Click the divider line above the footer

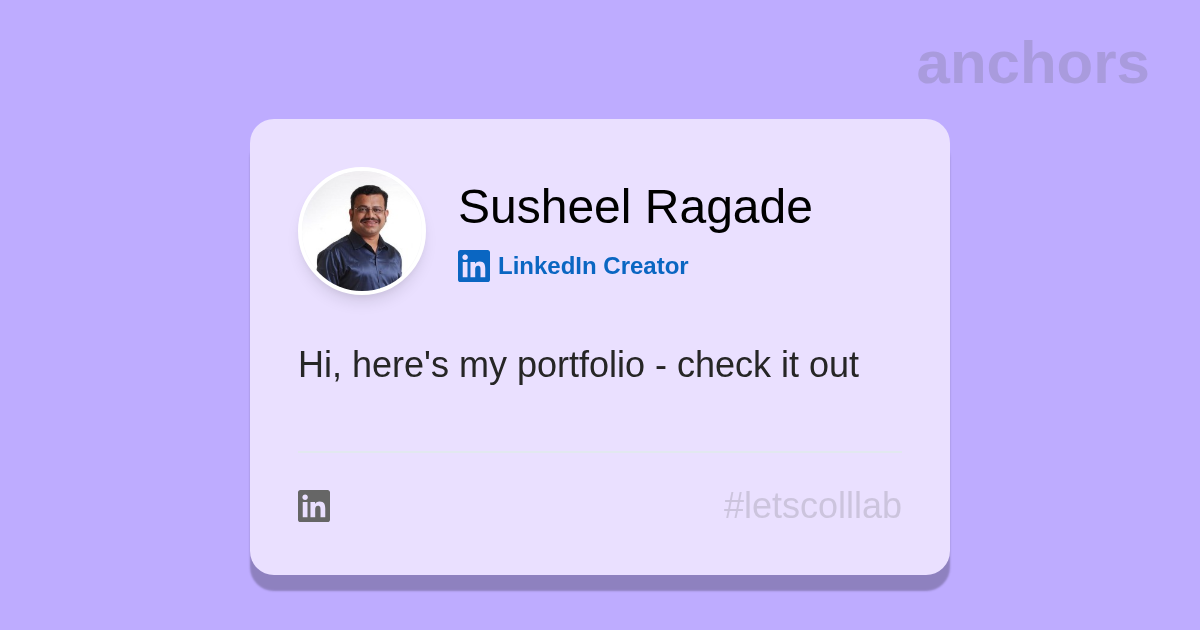[x=600, y=453]
